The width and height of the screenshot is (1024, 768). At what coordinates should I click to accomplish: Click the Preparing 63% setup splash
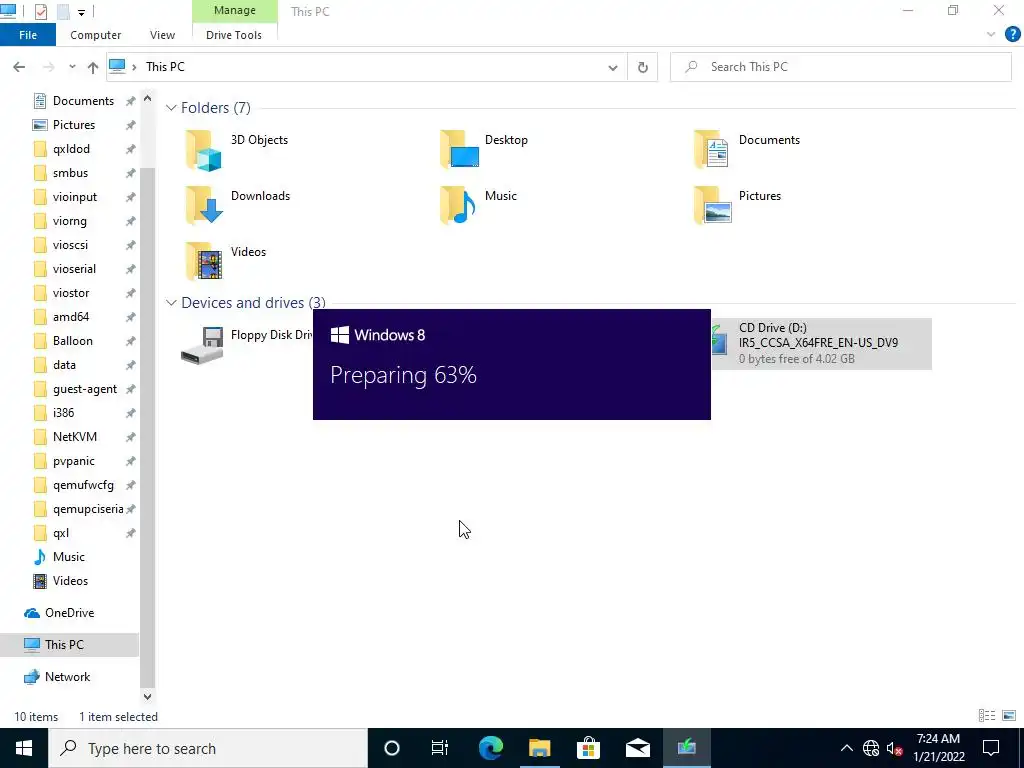511,364
